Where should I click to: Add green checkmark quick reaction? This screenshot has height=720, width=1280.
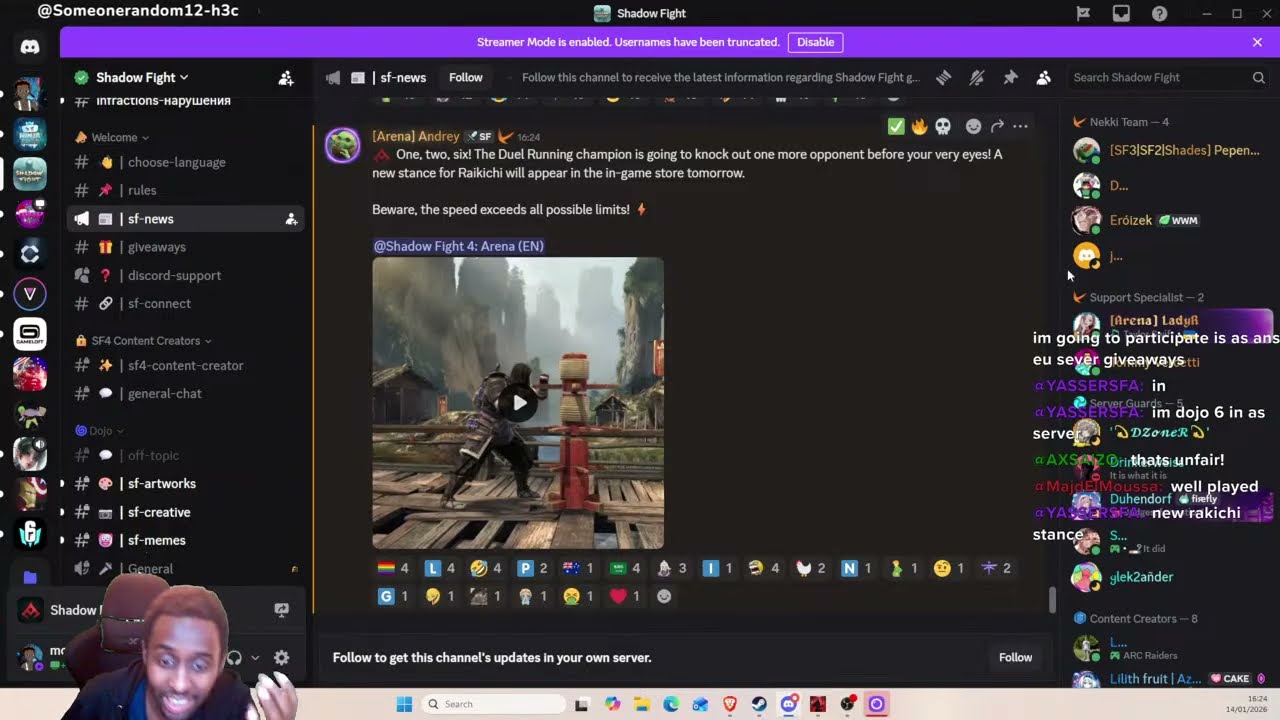click(x=895, y=126)
